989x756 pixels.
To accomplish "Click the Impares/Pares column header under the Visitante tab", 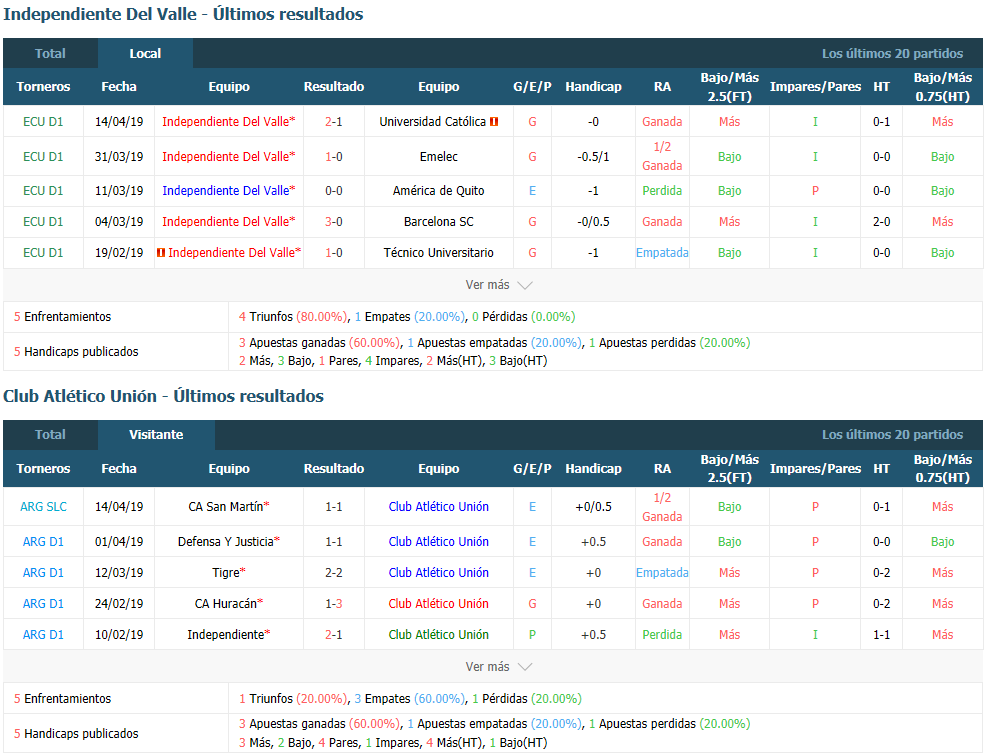I will pos(815,468).
